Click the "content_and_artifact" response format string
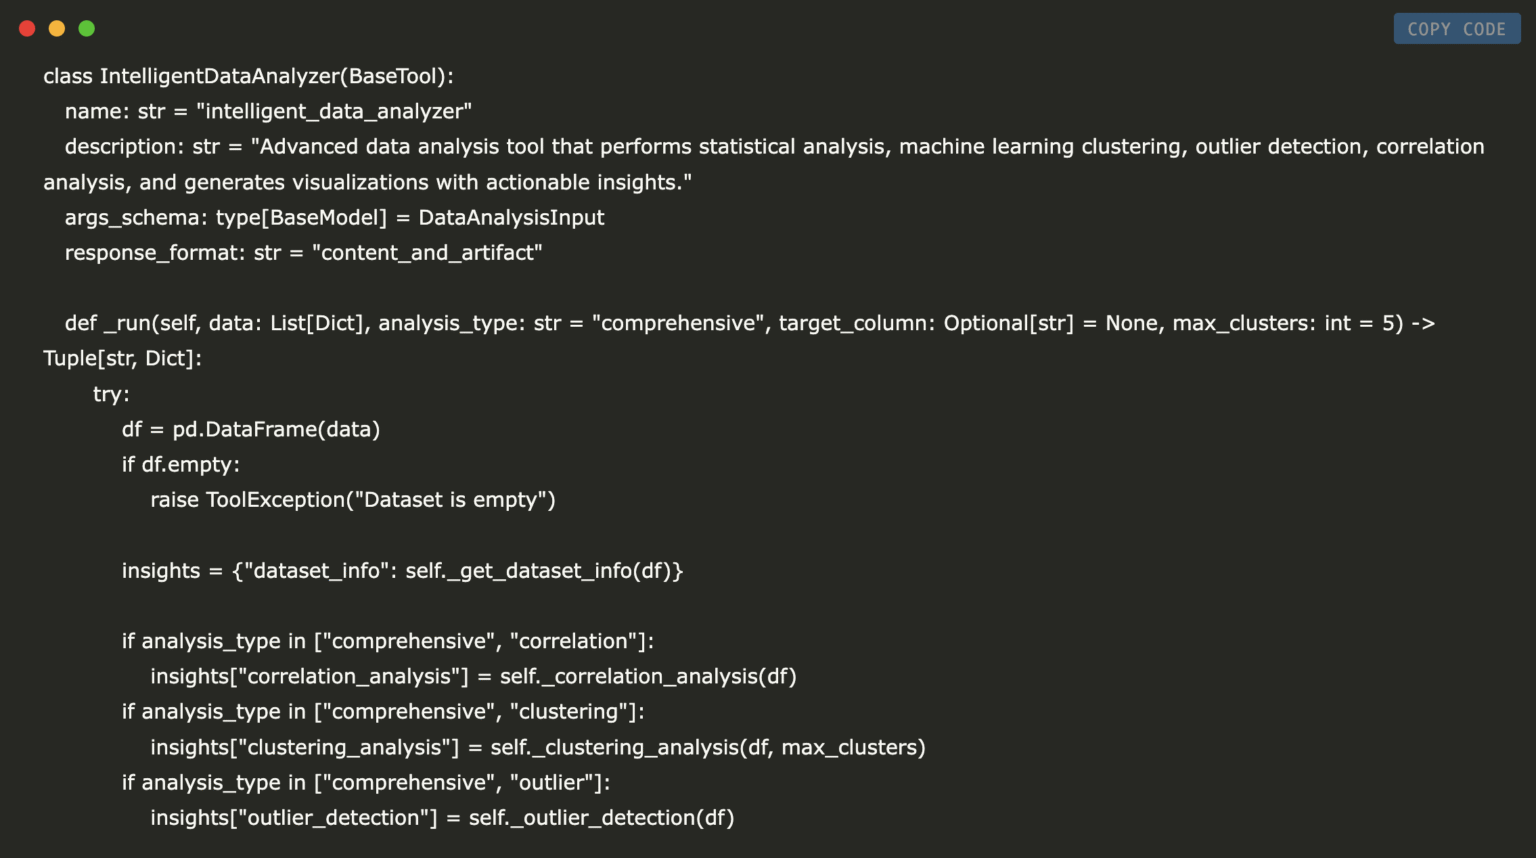The height and width of the screenshot is (858, 1536). (x=427, y=253)
